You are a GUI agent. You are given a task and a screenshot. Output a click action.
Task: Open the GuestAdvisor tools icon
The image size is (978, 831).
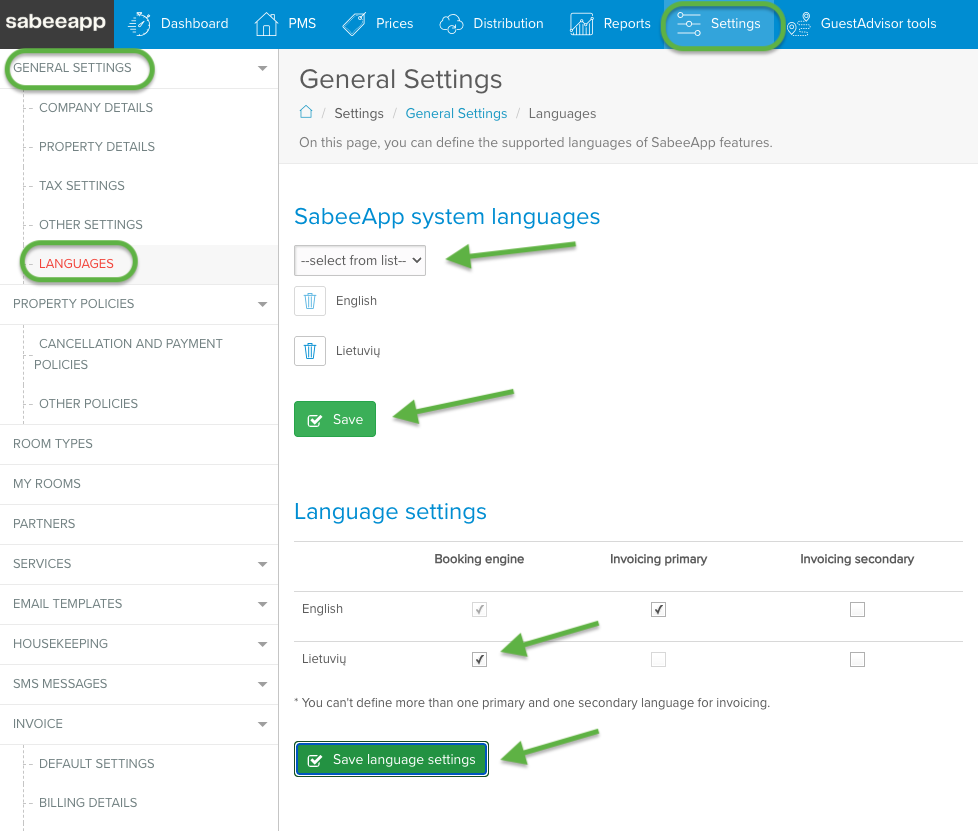tap(799, 24)
